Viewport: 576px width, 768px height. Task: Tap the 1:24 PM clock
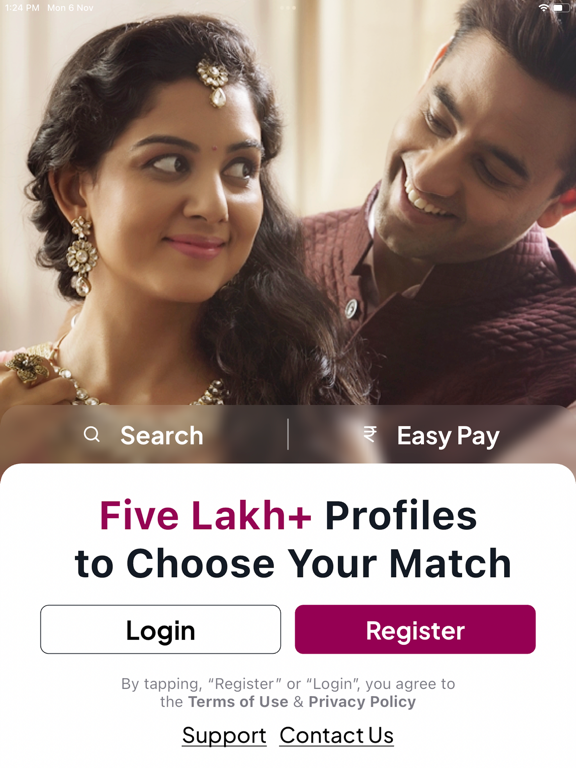pos(22,8)
